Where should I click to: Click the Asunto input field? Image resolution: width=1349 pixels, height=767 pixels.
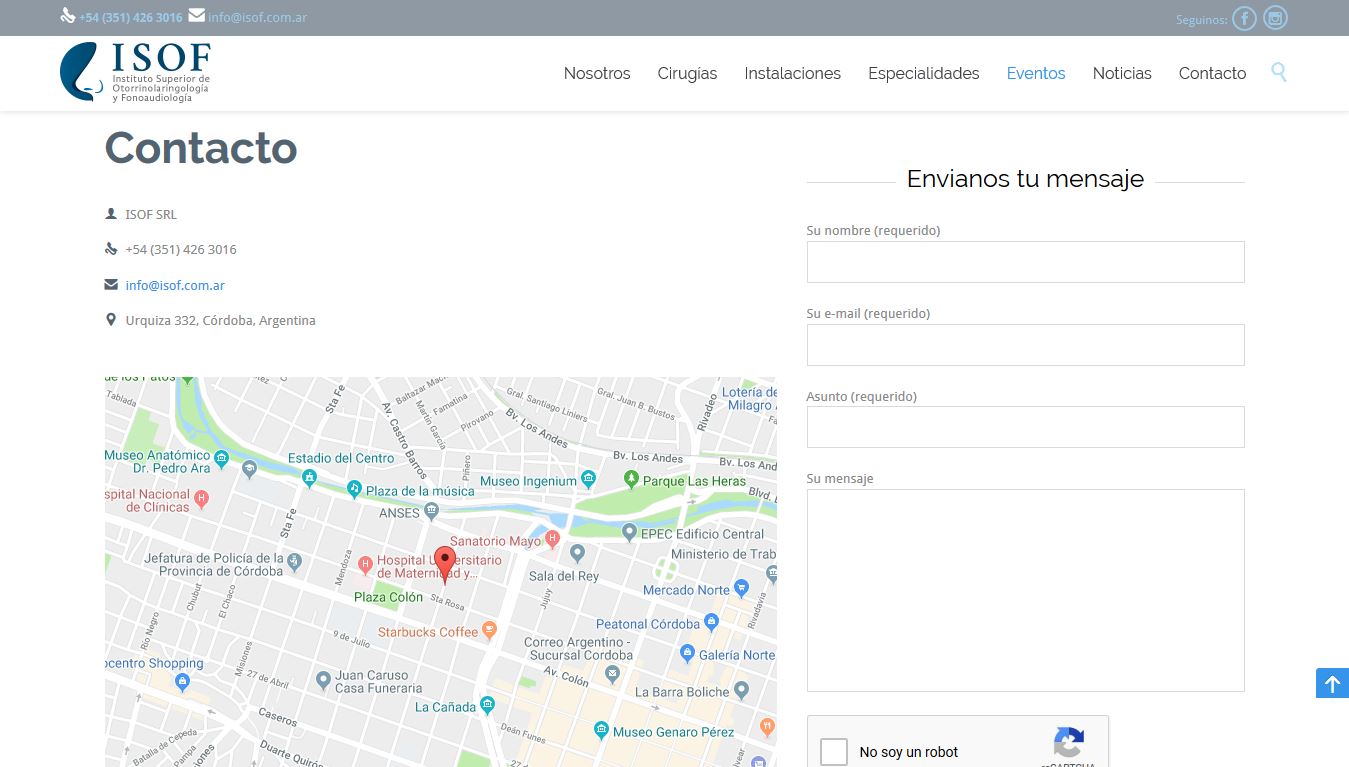pos(1025,427)
